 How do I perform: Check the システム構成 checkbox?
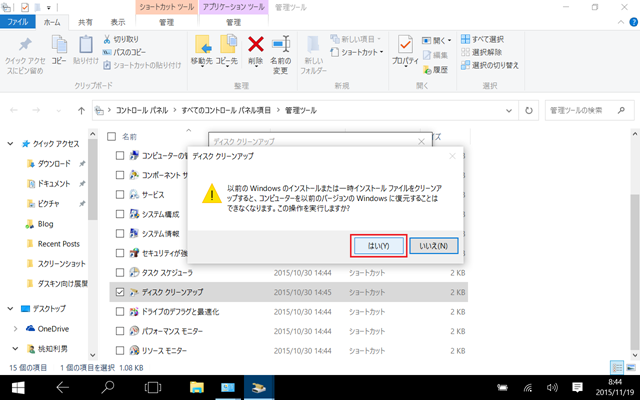pyautogui.click(x=120, y=214)
